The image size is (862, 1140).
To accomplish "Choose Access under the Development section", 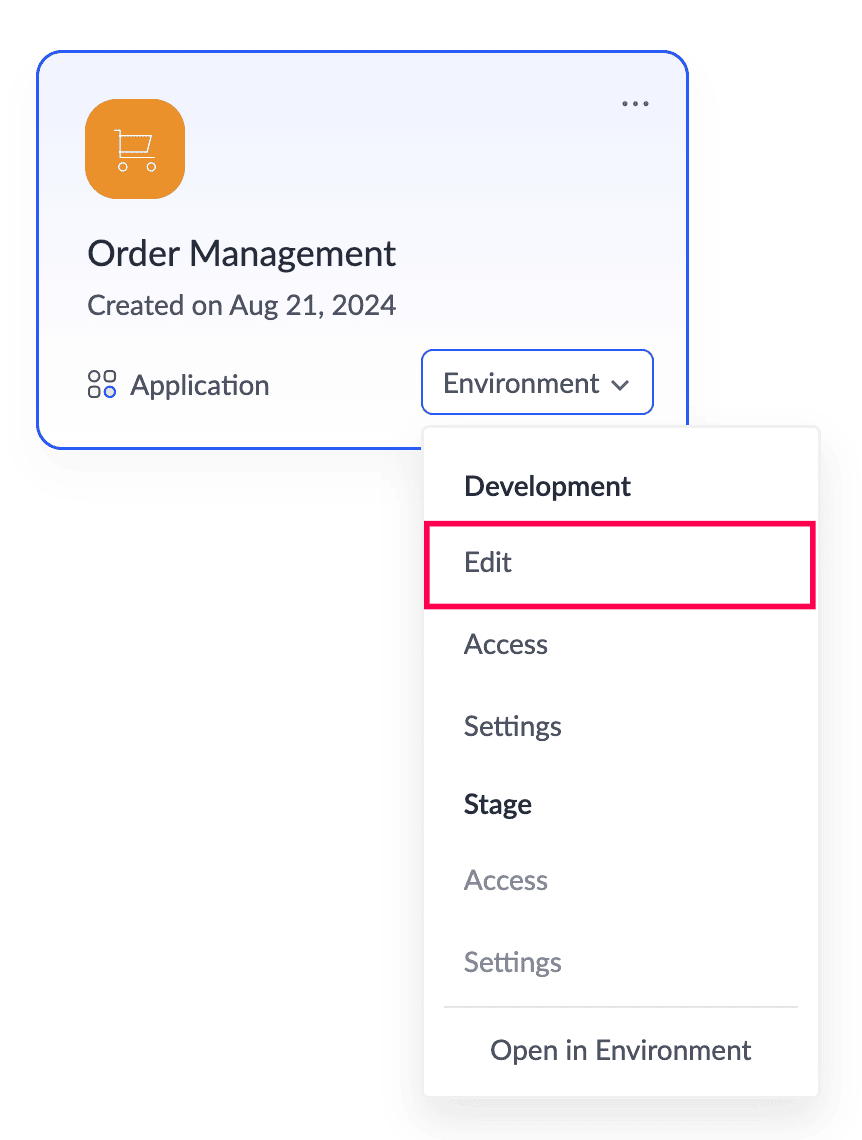I will [x=506, y=644].
